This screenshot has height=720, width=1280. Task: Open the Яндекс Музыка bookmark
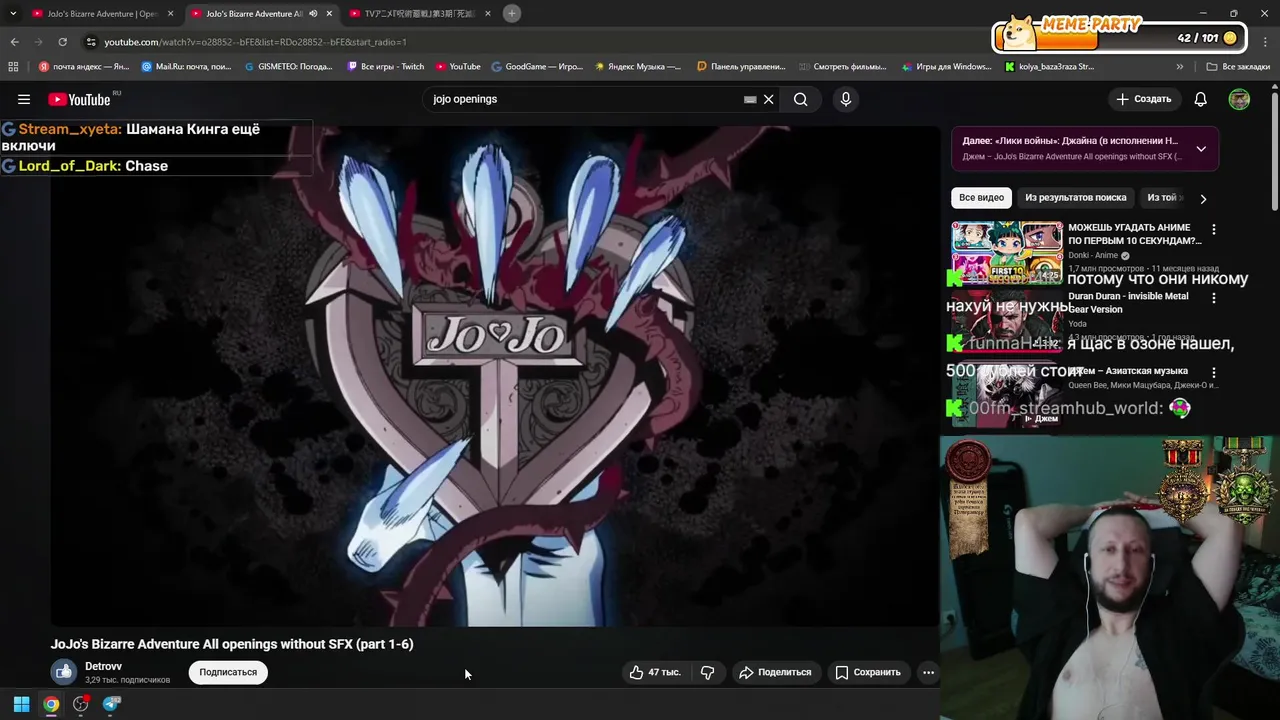[x=638, y=67]
